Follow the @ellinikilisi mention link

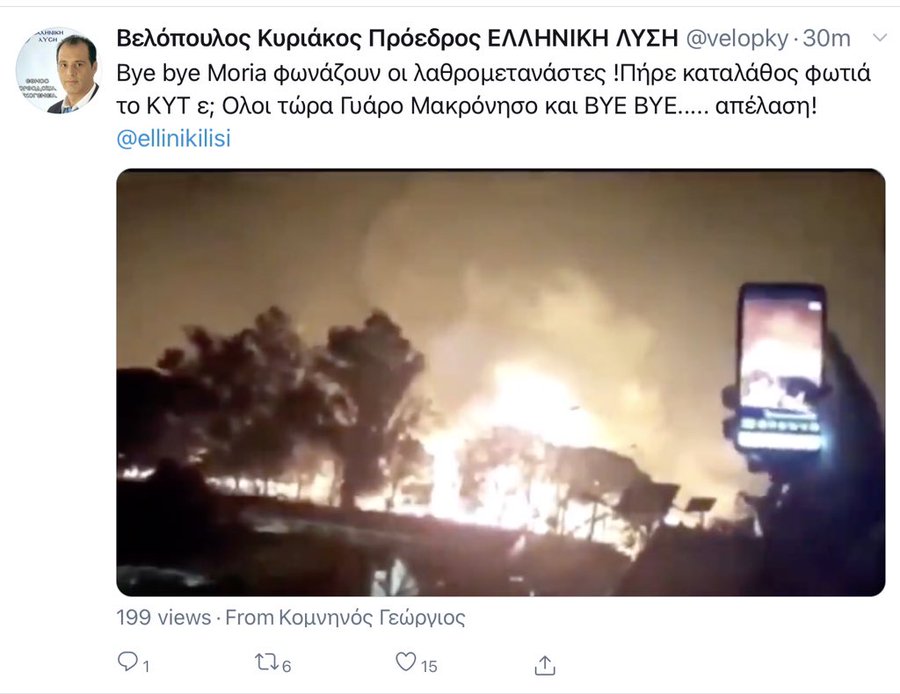tap(173, 138)
